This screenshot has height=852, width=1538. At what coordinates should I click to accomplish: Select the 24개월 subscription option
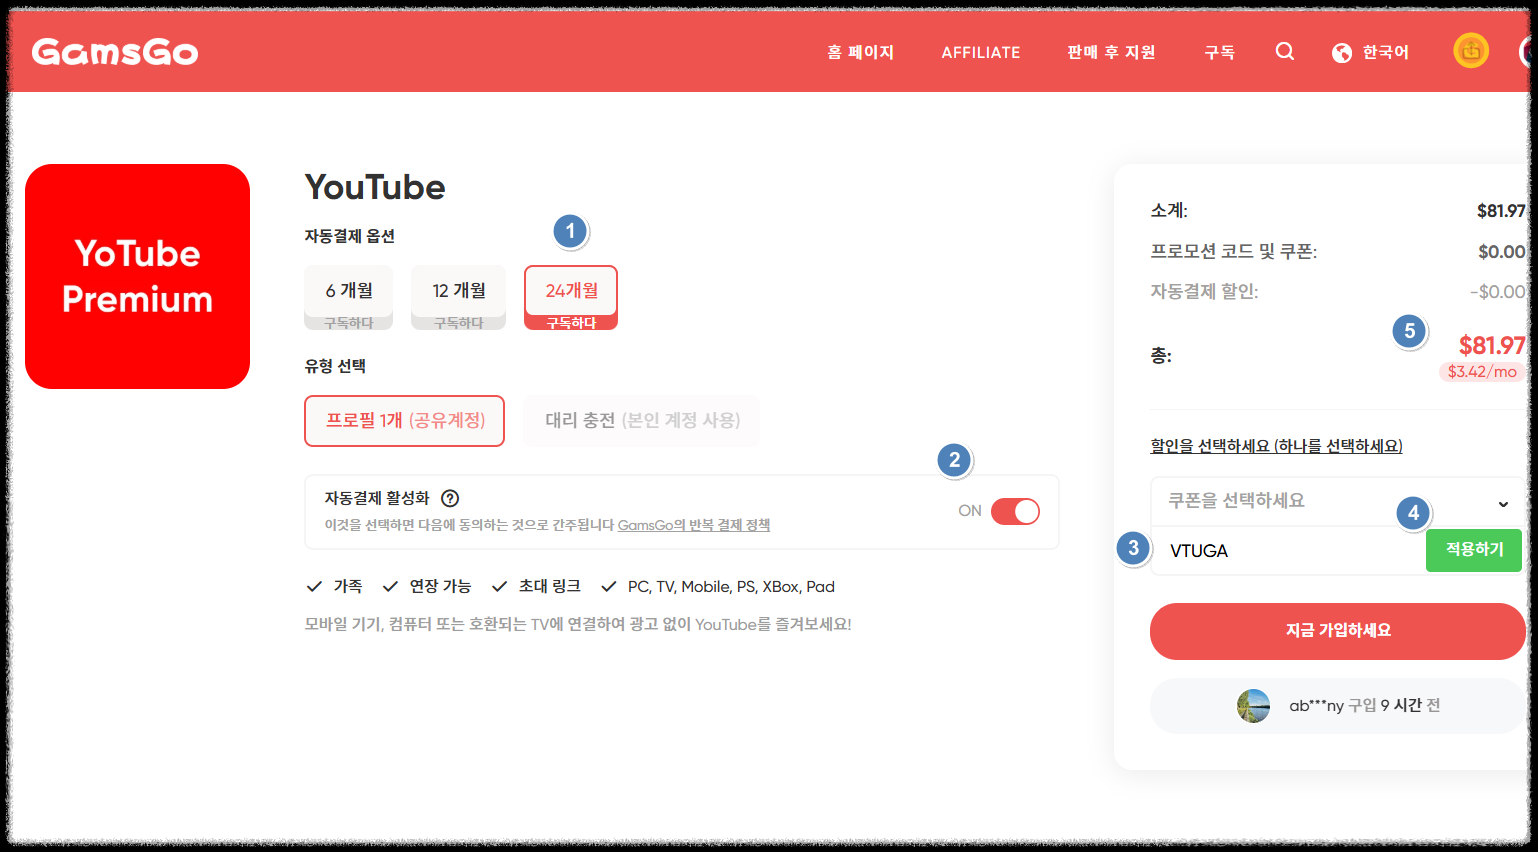click(571, 298)
